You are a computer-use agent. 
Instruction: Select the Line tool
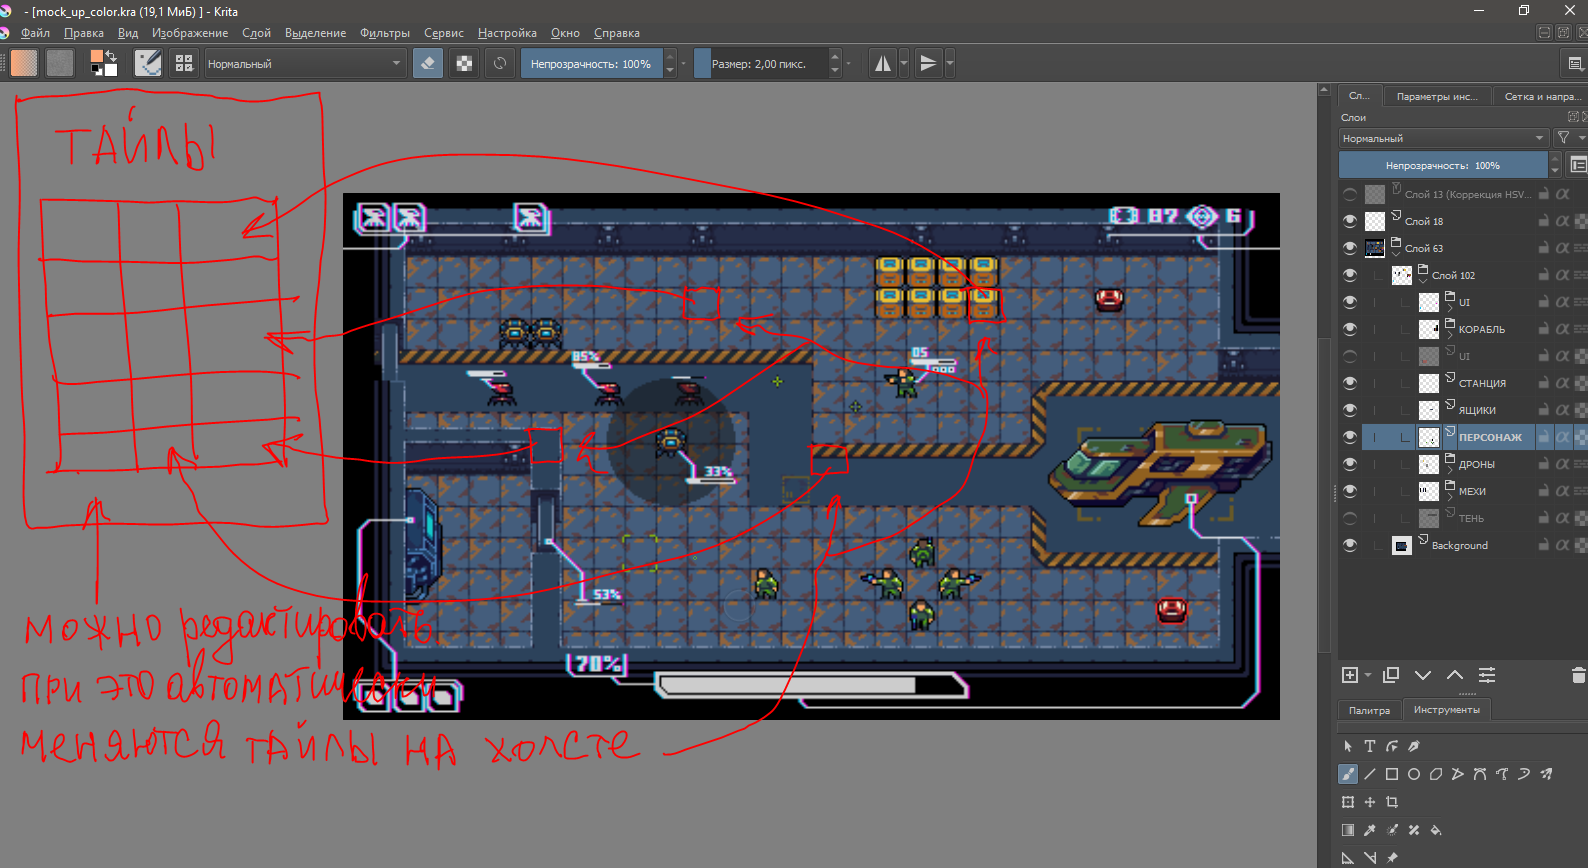[x=1370, y=774]
